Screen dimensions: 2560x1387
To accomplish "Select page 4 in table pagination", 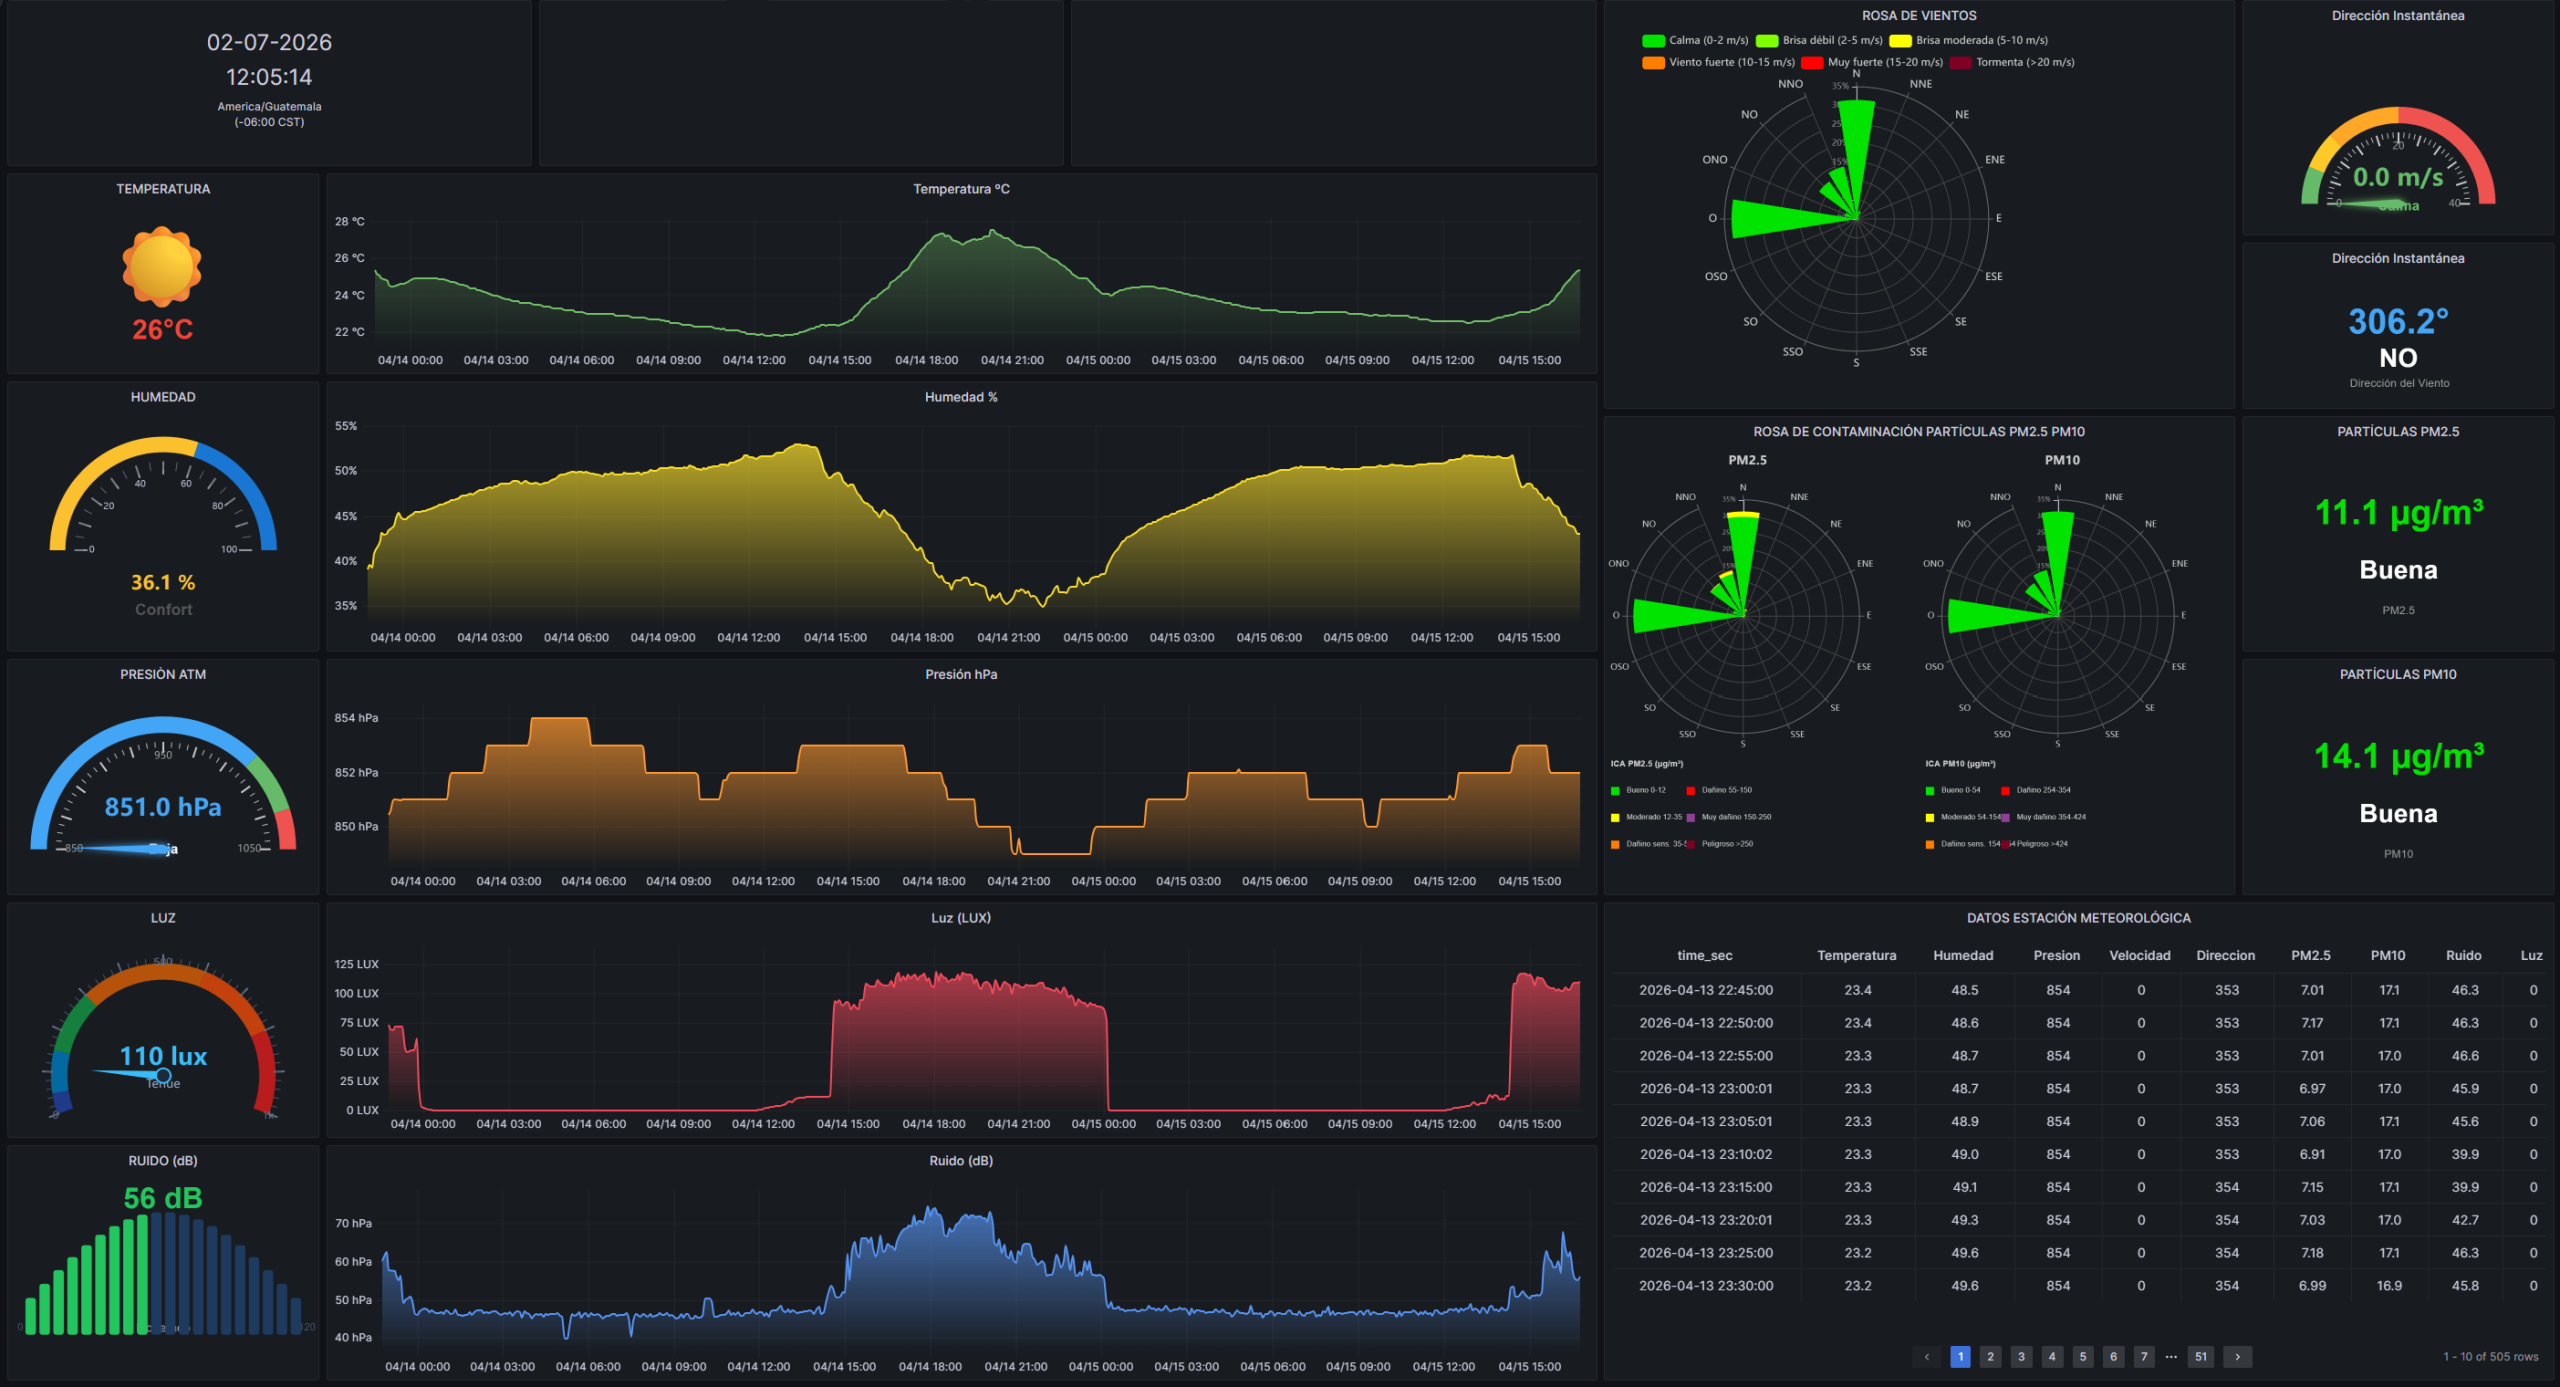I will pyautogui.click(x=2052, y=1357).
